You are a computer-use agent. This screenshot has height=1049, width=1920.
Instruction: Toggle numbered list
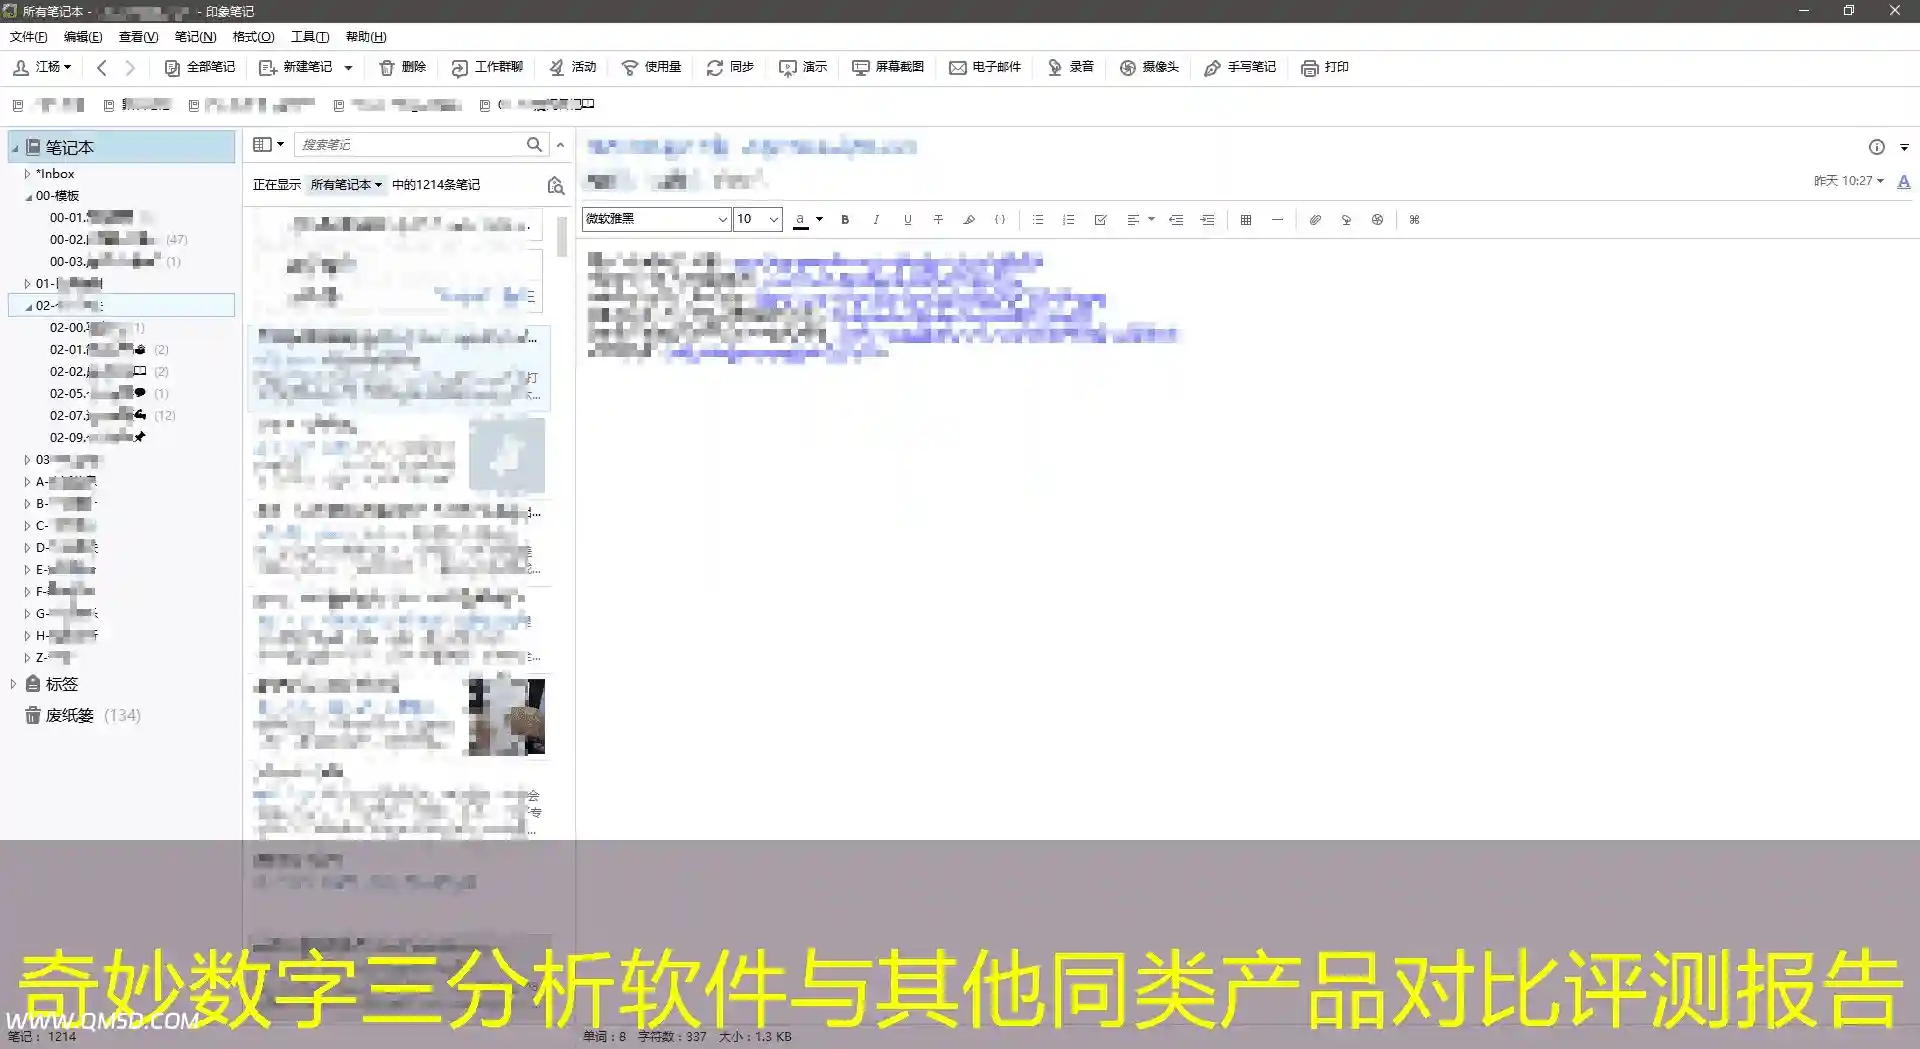tap(1069, 220)
